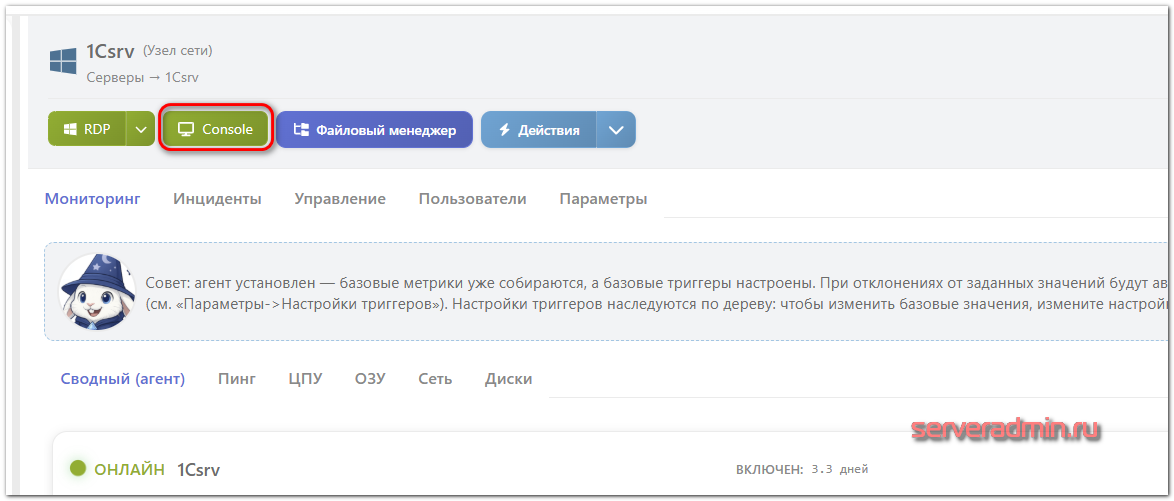Click the Windows logo beside the 1Csrv title
This screenshot has width=1174, height=501.
[x=63, y=61]
